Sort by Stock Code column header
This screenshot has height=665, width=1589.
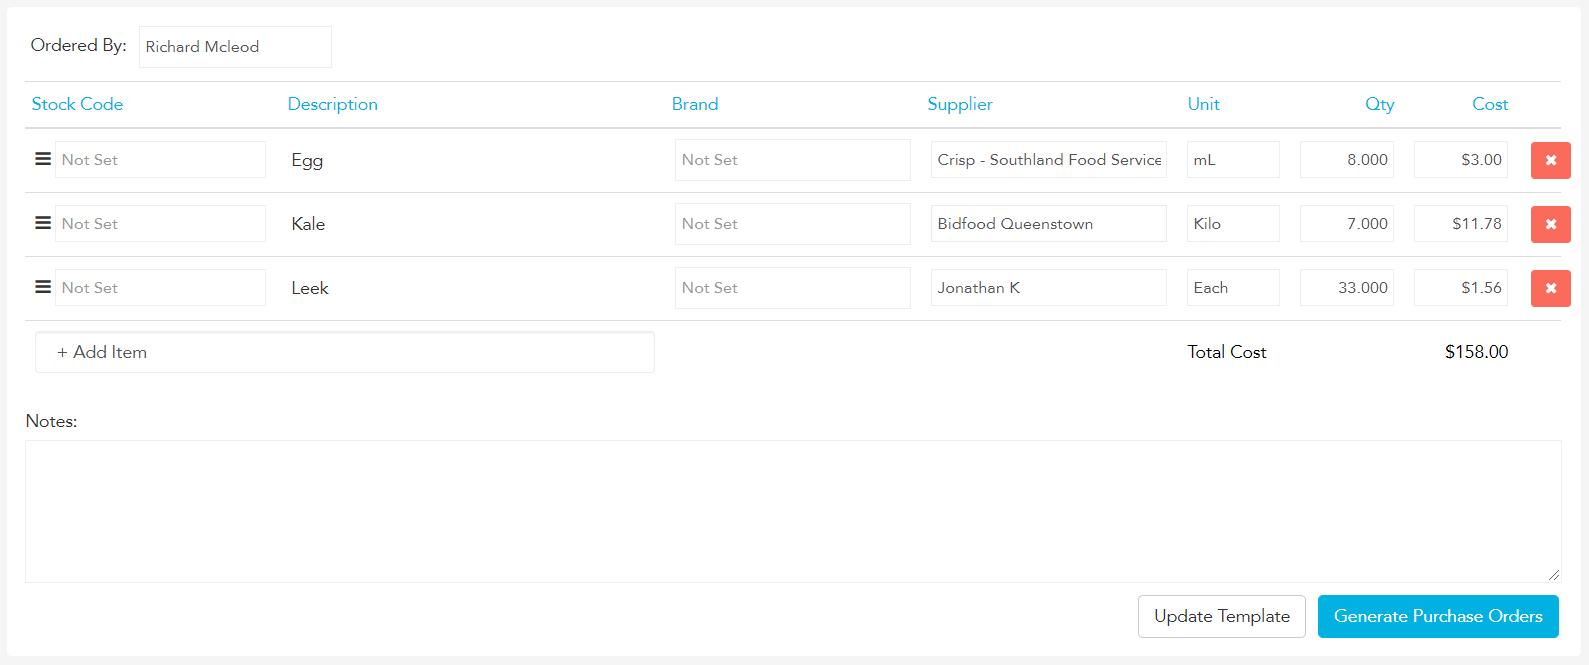[x=77, y=104]
